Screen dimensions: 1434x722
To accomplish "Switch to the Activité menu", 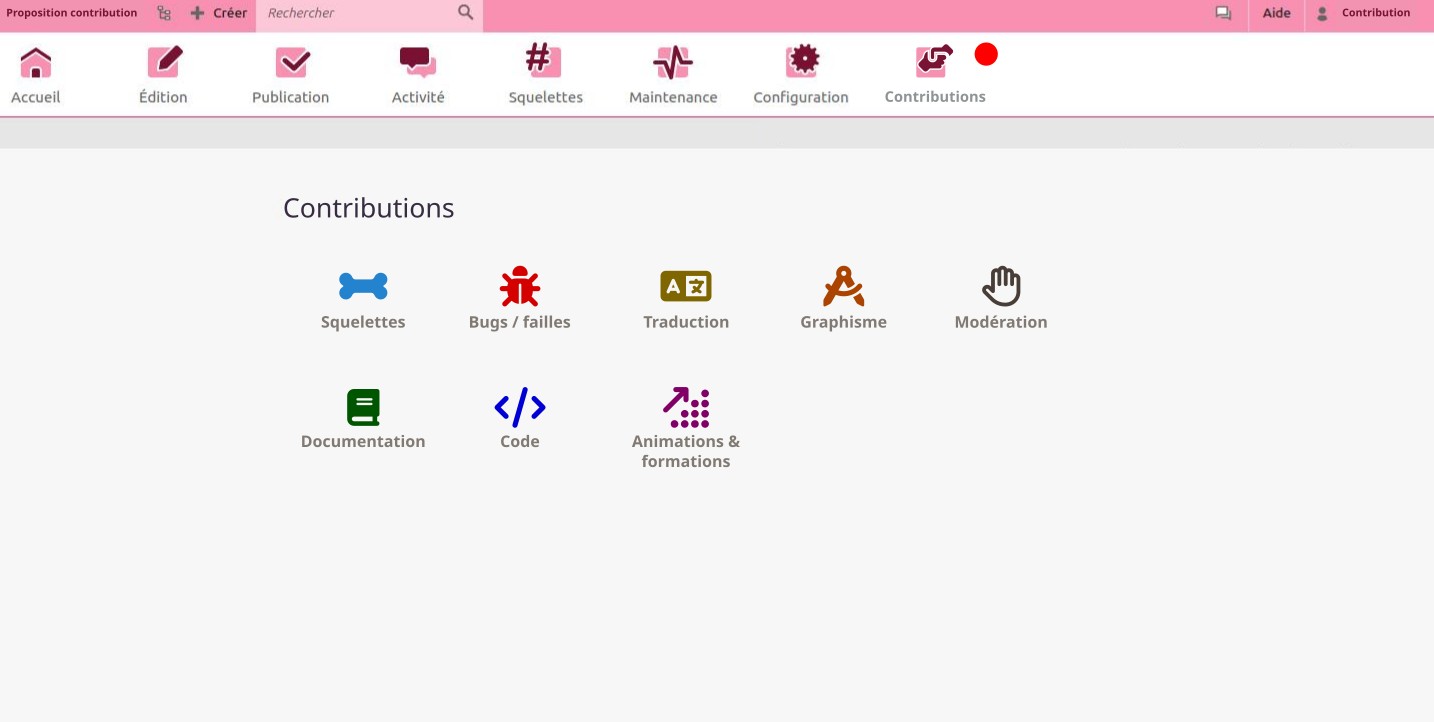I will pyautogui.click(x=418, y=75).
